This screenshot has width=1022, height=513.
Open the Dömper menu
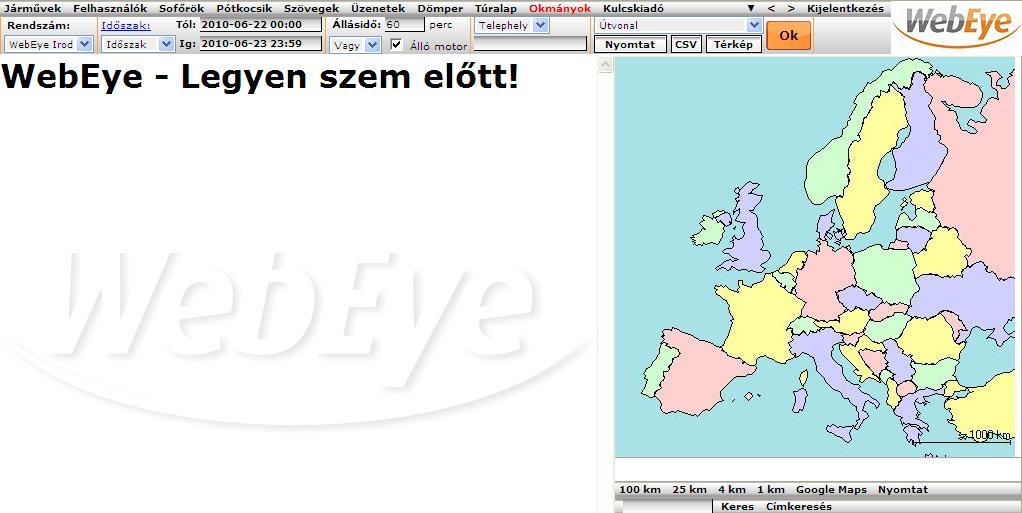(x=440, y=8)
